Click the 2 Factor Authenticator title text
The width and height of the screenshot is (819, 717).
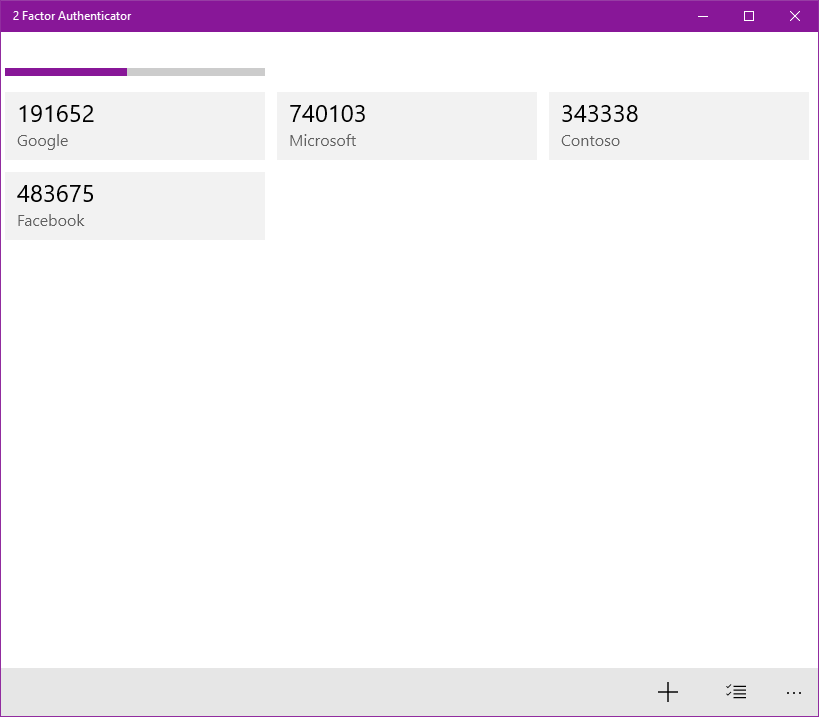71,16
